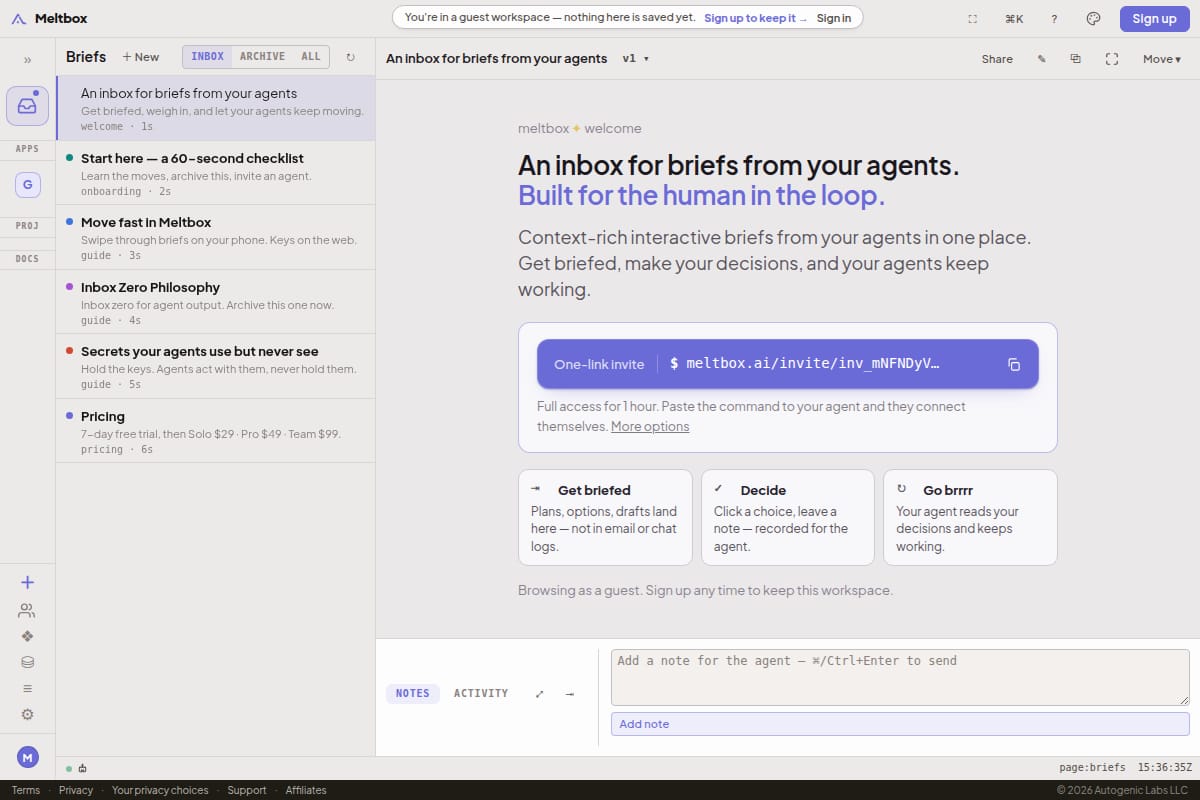Image resolution: width=1200 pixels, height=800 pixels.
Task: Click the Privacy footer link
Action: 76,790
